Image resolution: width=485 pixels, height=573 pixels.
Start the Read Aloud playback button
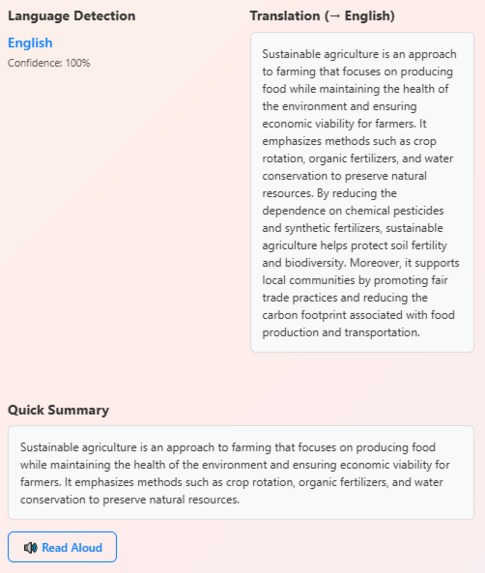click(x=62, y=547)
